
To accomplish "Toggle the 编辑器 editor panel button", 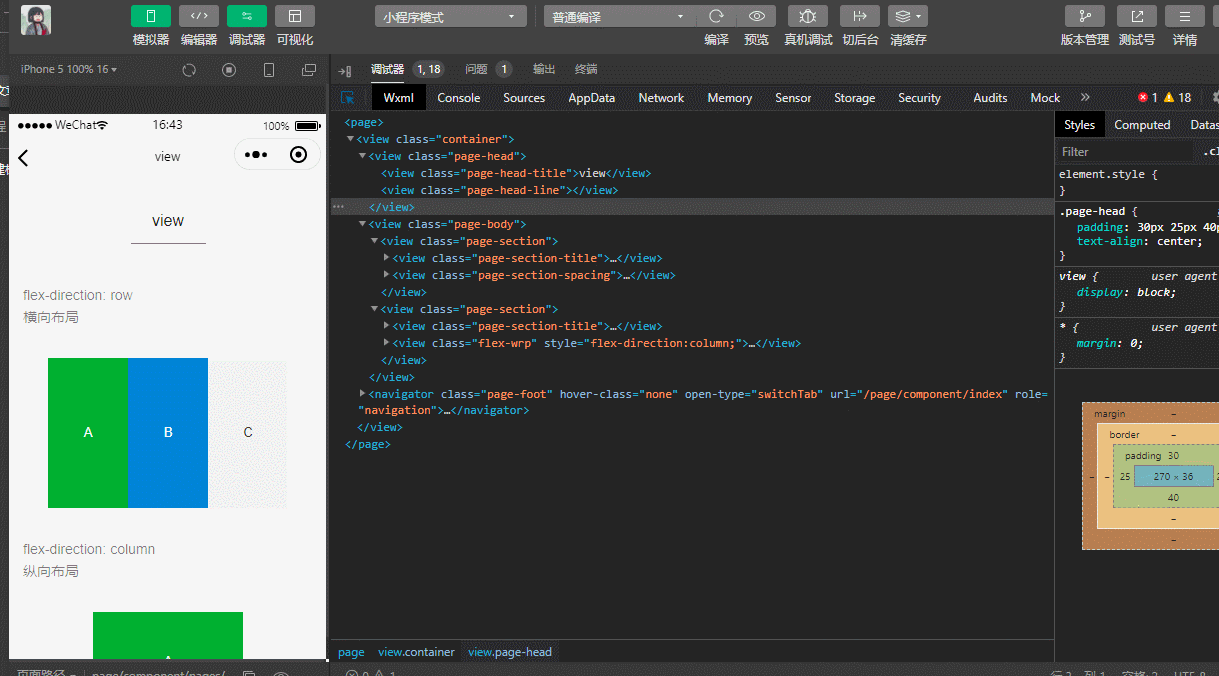I will pyautogui.click(x=199, y=16).
